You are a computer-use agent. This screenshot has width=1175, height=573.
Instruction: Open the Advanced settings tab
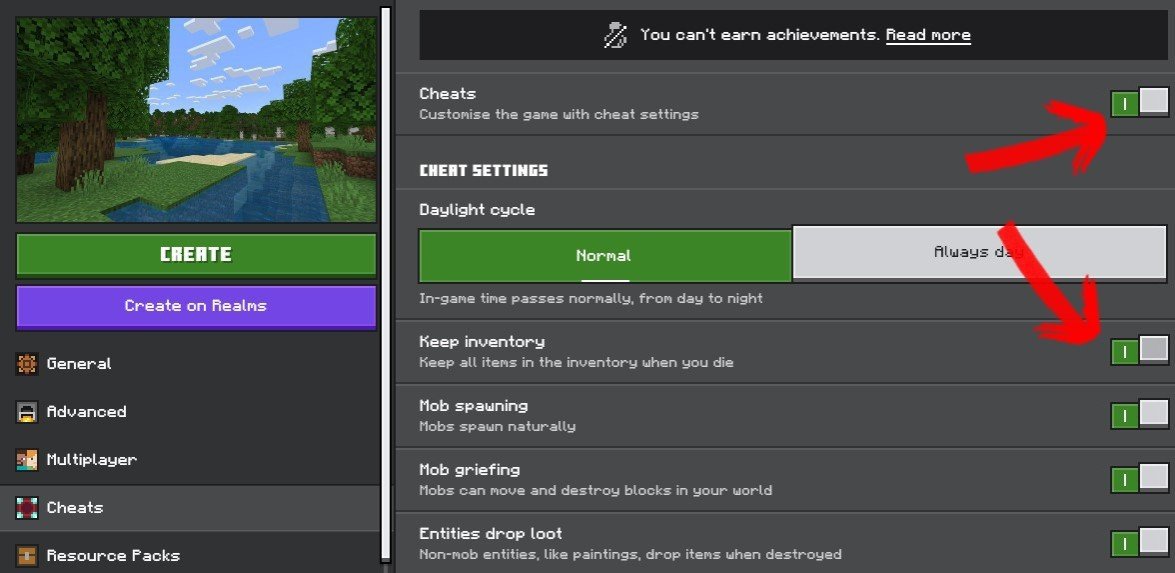point(190,412)
